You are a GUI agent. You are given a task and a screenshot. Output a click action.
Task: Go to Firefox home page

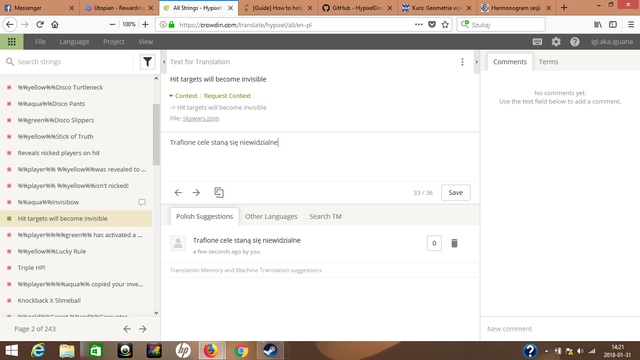pyautogui.click(x=55, y=24)
